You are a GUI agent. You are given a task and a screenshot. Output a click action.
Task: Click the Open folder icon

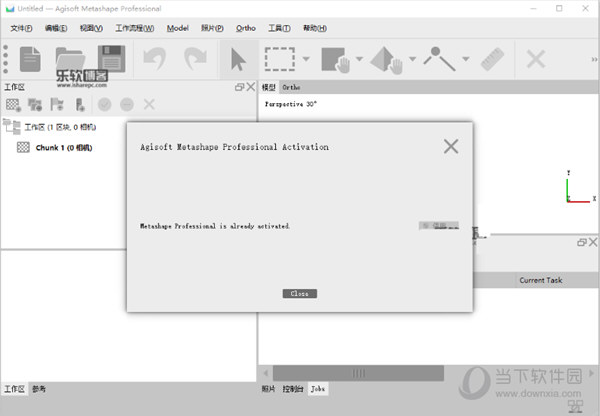pyautogui.click(x=70, y=59)
